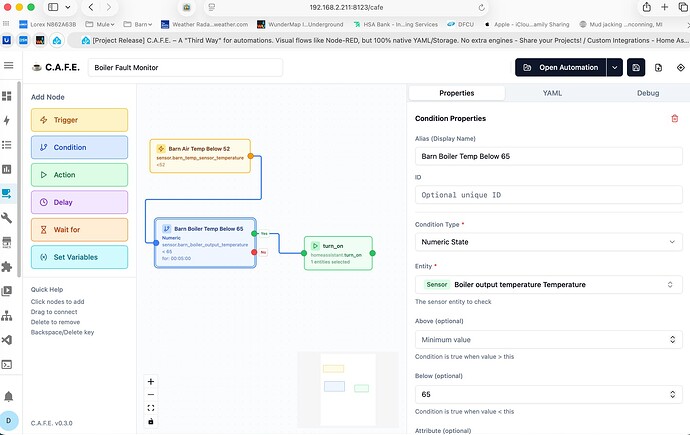This screenshot has height=435, width=690.
Task: Open the Mule bookmarks folder
Action: pos(100,24)
